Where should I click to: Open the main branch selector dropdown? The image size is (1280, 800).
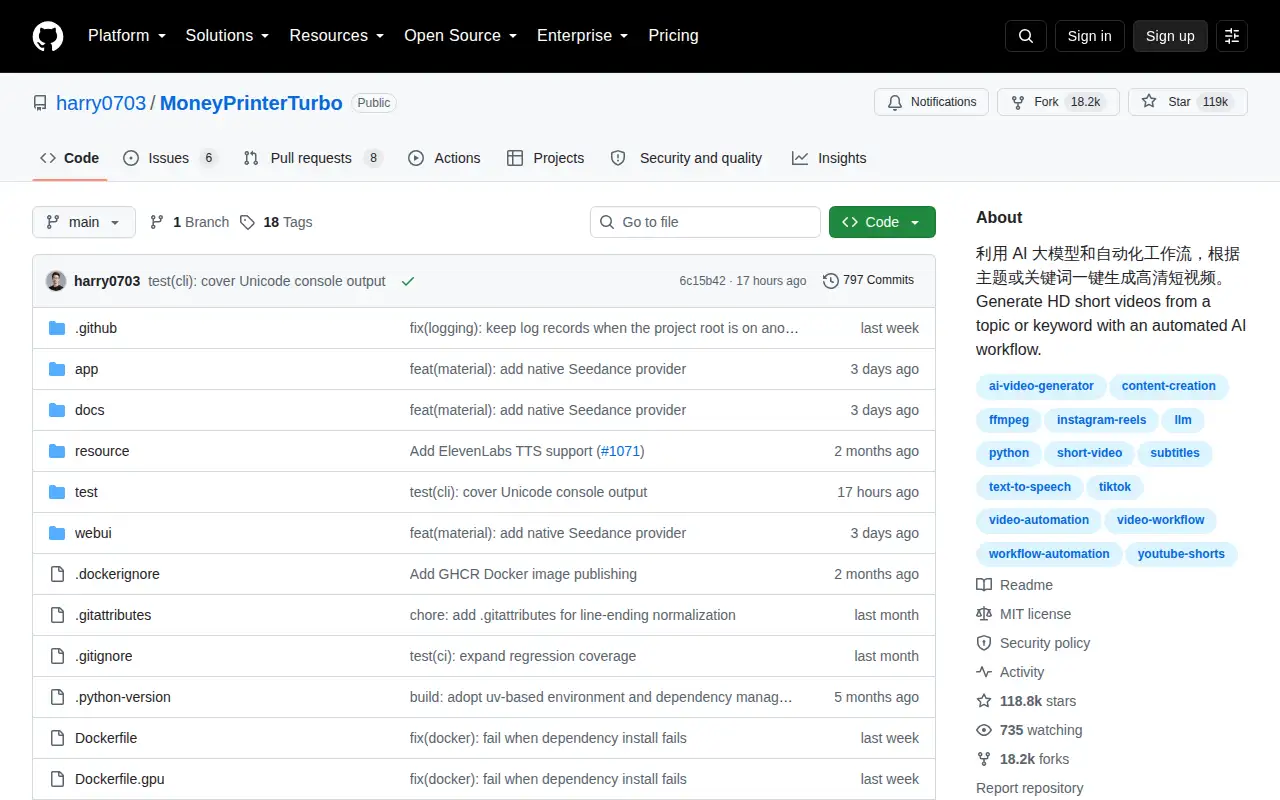(84, 222)
